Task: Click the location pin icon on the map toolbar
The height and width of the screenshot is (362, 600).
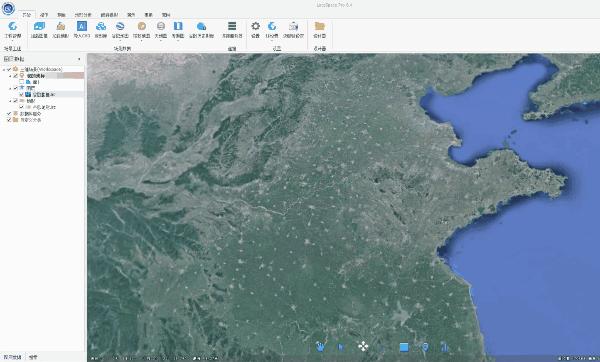Action: click(x=425, y=347)
